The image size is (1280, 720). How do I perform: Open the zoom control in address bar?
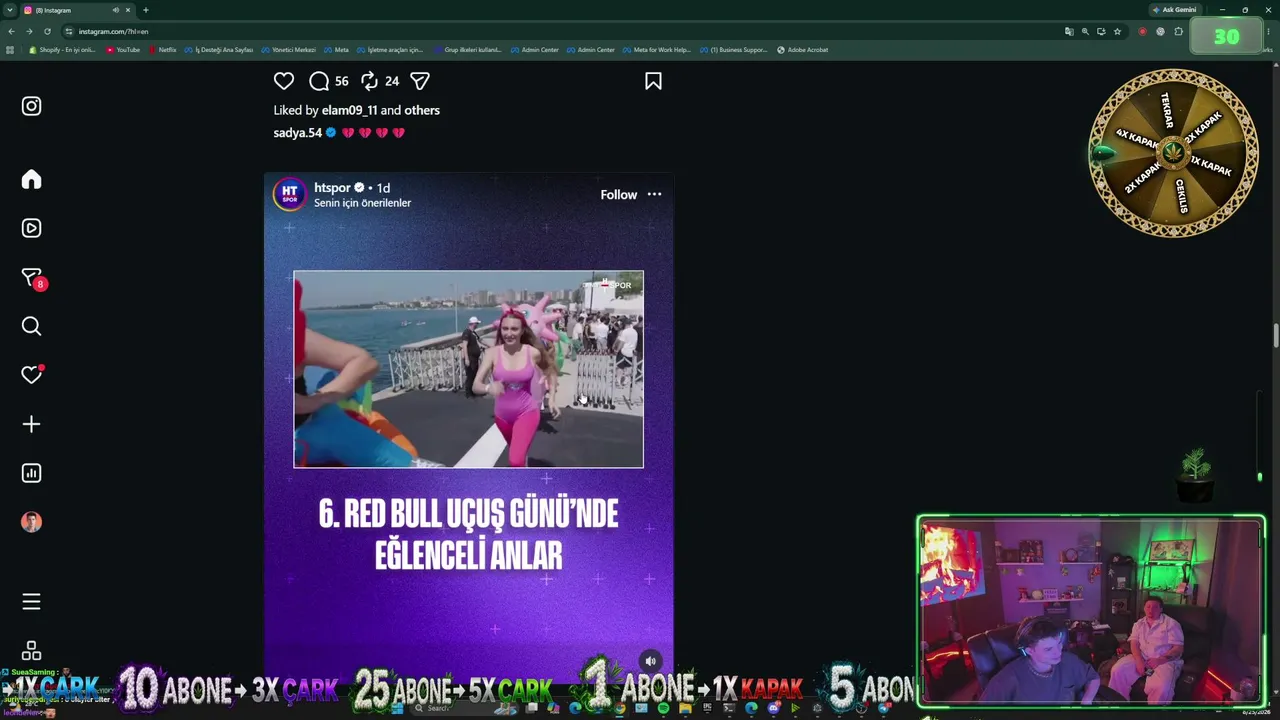[x=1085, y=31]
